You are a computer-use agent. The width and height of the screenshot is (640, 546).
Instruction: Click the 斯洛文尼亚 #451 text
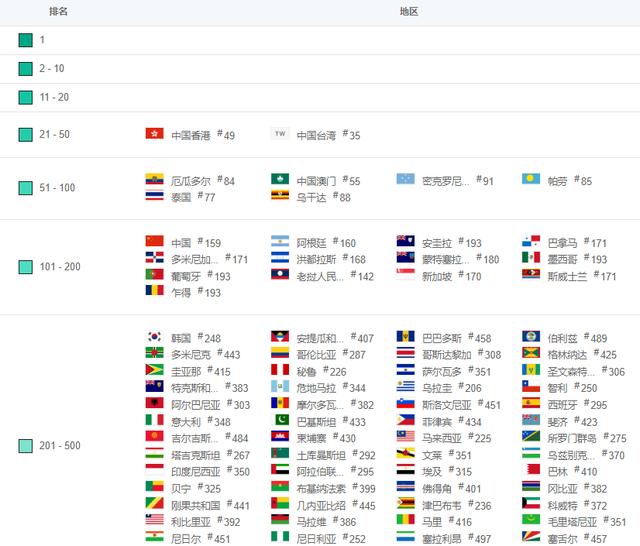462,405
